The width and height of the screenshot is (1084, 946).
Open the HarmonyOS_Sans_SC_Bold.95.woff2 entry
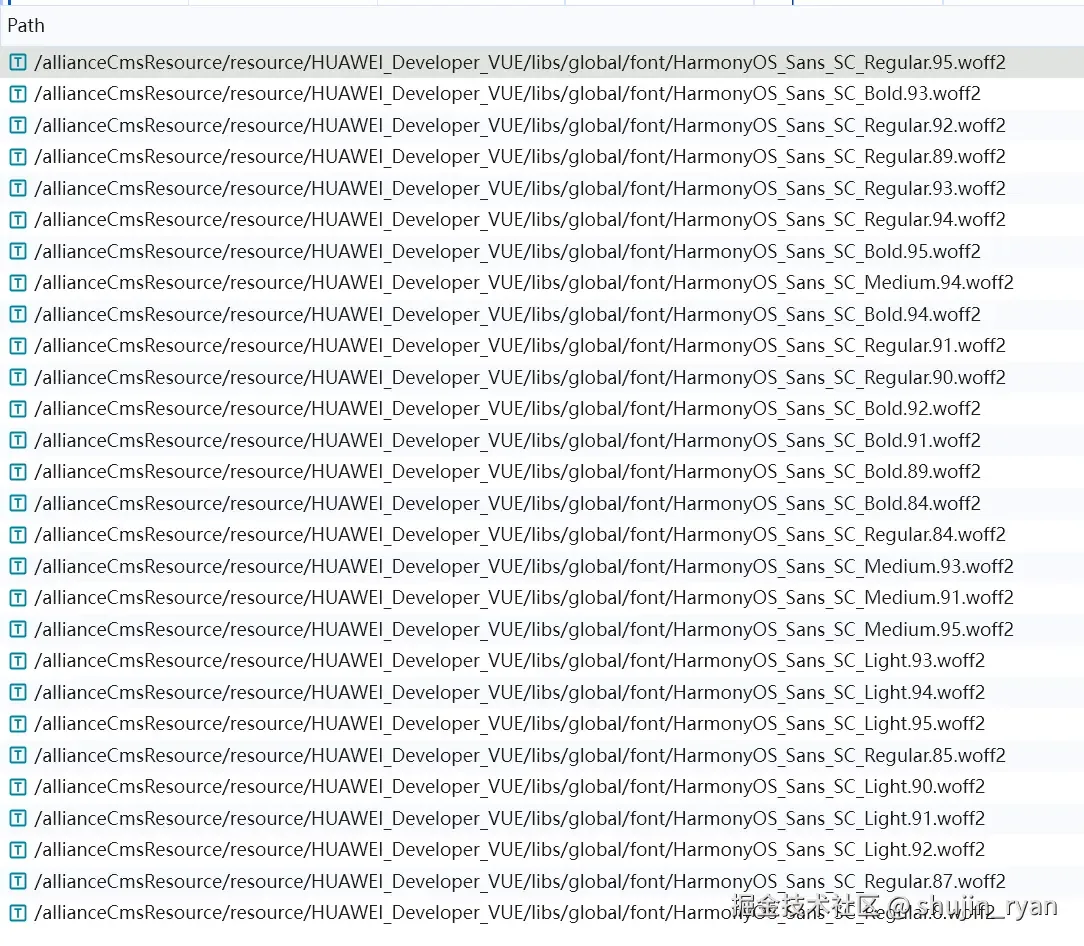pos(542,251)
